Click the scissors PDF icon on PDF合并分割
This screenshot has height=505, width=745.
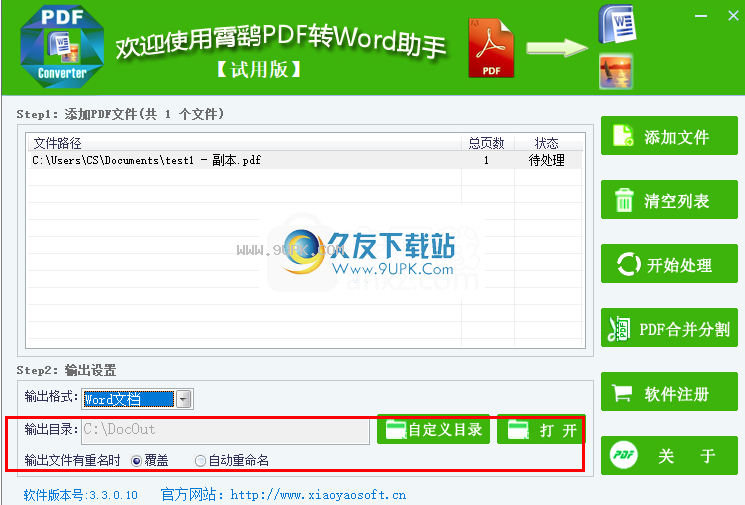click(x=619, y=329)
